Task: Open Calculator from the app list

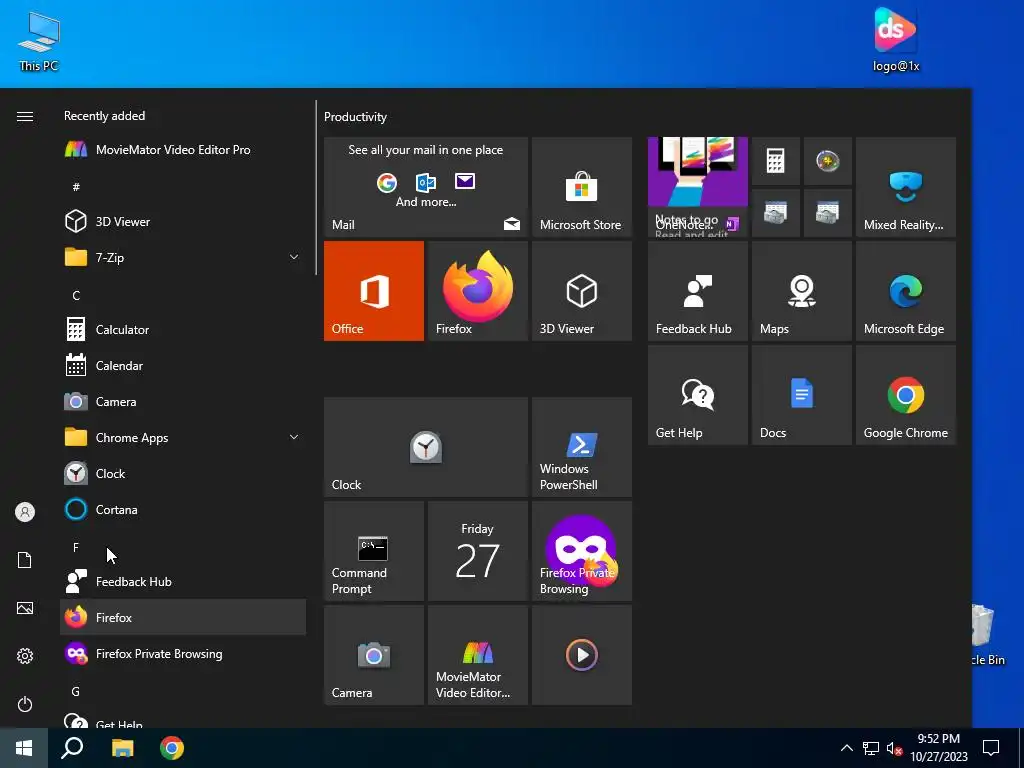Action: coord(183,329)
